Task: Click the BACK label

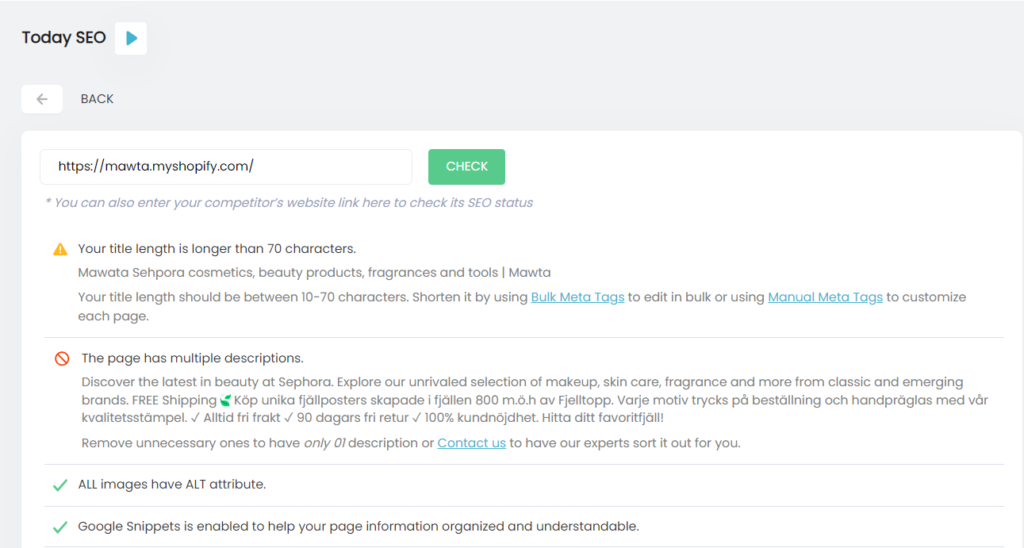Action: coord(97,99)
